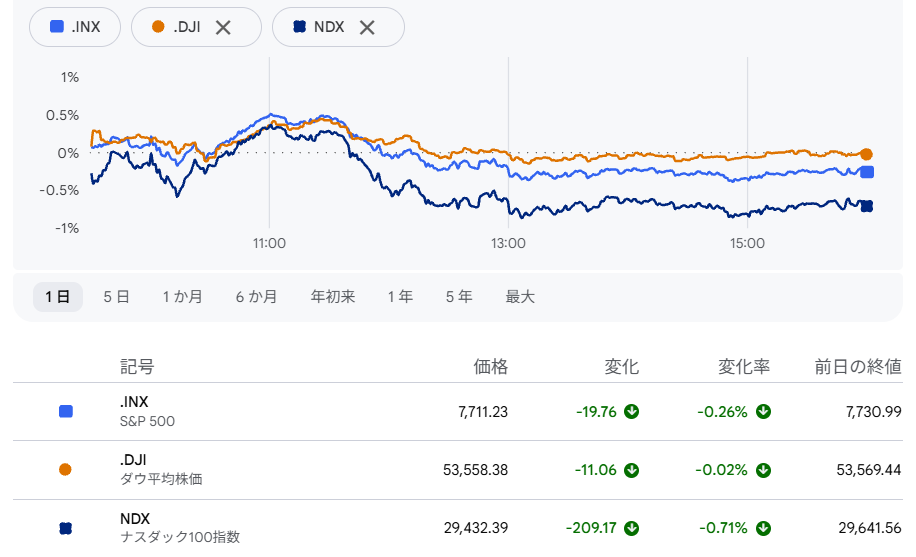
Task: Click dark blue icon in NDX table row
Action: pos(65,528)
